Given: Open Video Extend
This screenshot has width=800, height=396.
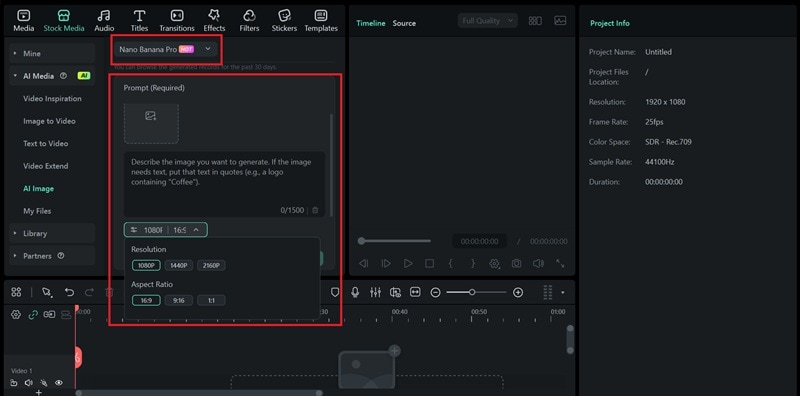Looking at the screenshot, I should coord(45,166).
